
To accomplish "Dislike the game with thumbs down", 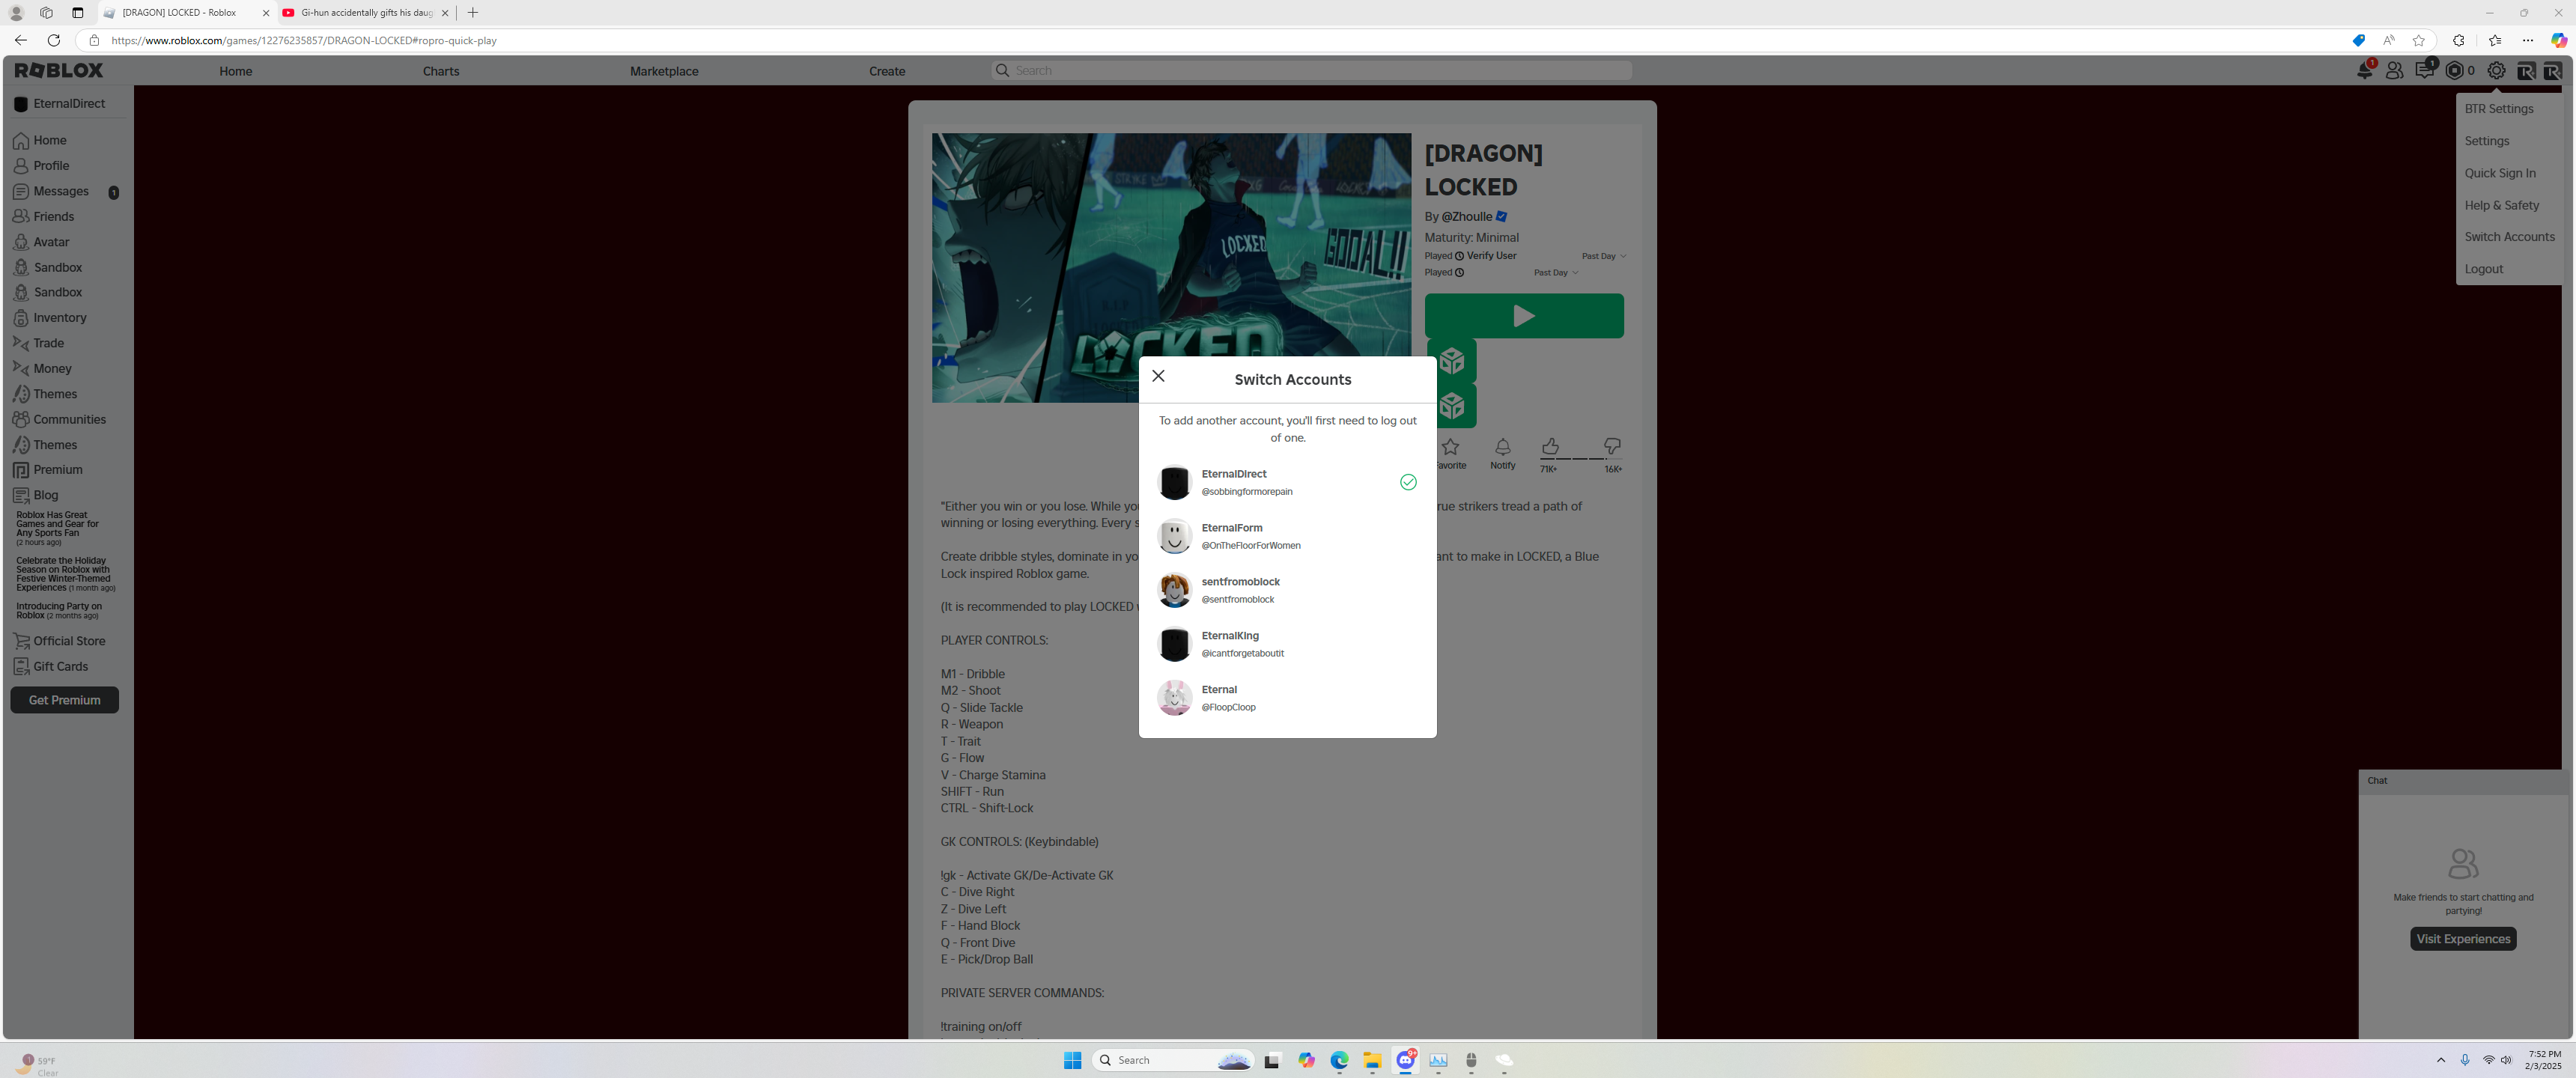I will (x=1612, y=446).
